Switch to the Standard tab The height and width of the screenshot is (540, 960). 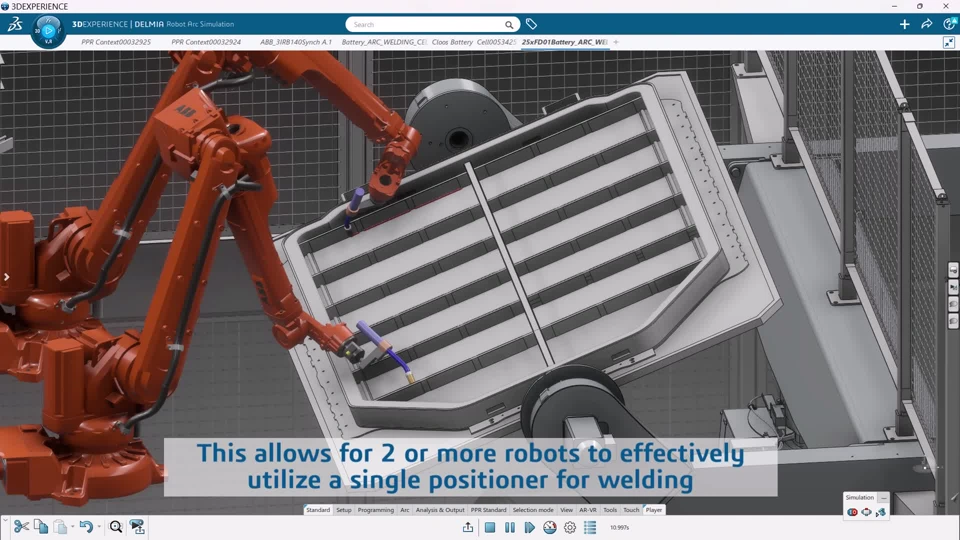[x=318, y=509]
